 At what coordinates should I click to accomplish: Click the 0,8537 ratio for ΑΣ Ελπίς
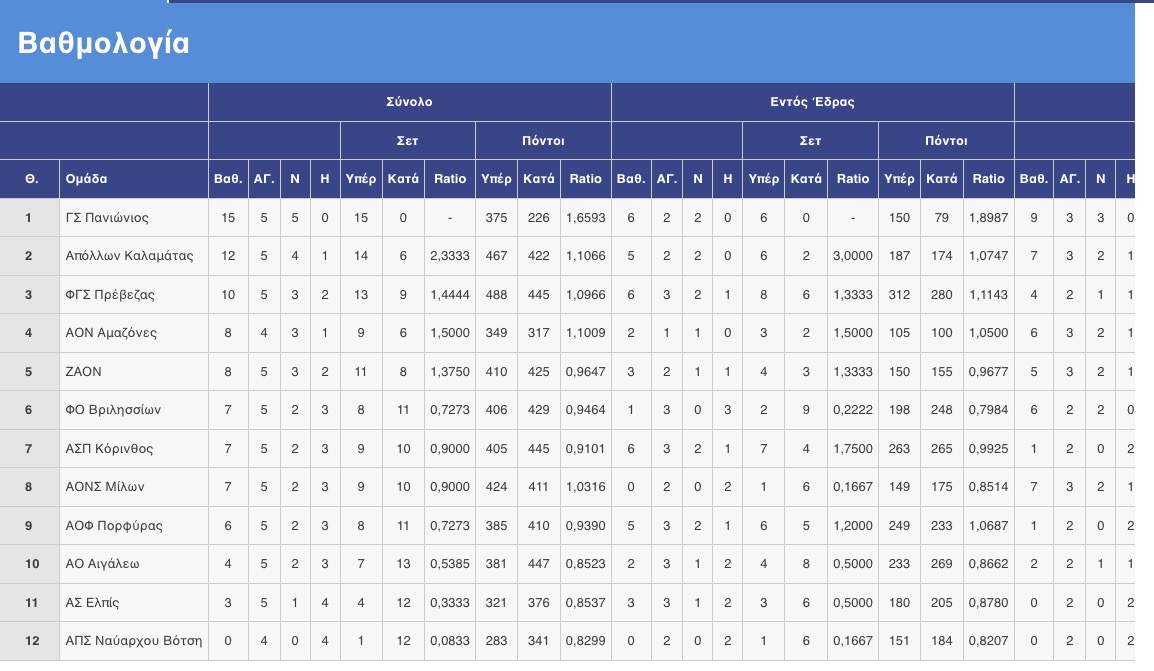[x=586, y=603]
